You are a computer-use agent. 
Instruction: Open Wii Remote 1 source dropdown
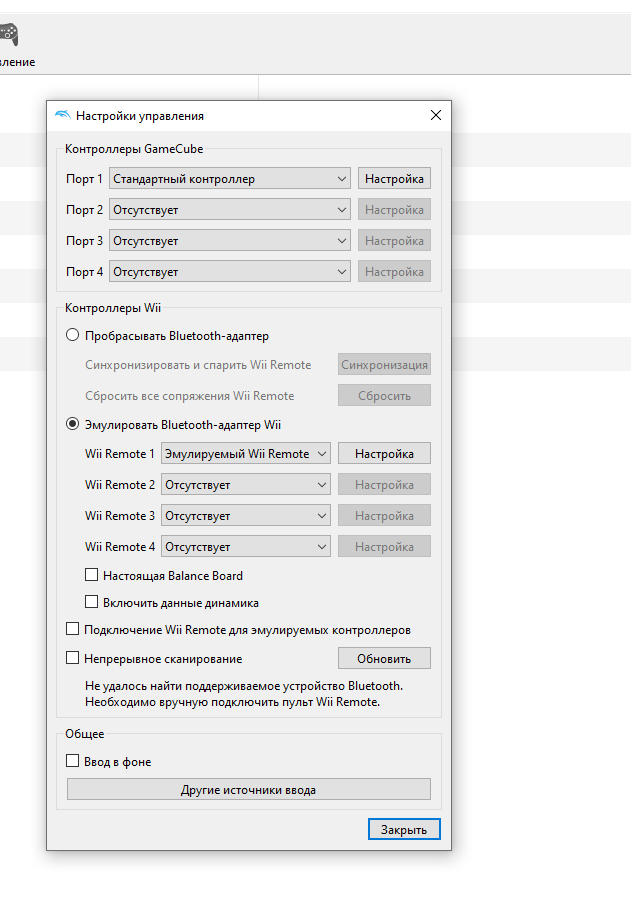click(246, 454)
